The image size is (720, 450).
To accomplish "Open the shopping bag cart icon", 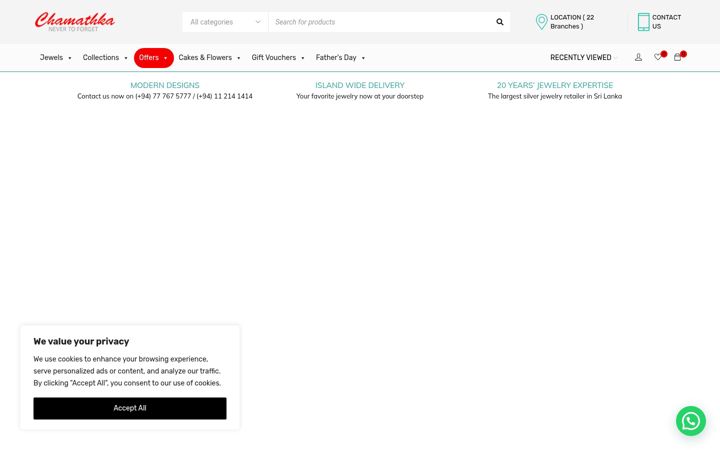I will [x=677, y=57].
